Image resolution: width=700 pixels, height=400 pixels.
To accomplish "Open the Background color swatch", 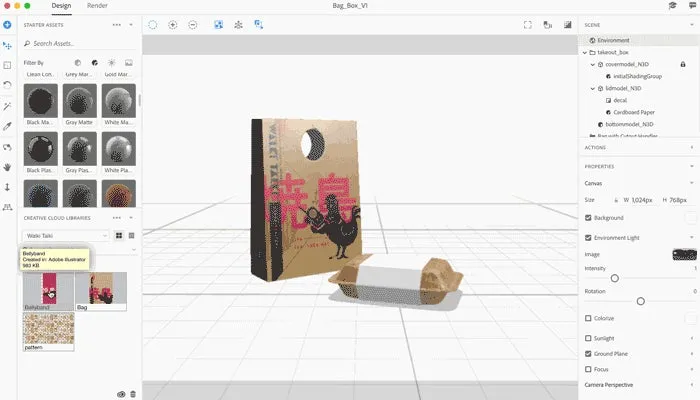I will coord(691,218).
